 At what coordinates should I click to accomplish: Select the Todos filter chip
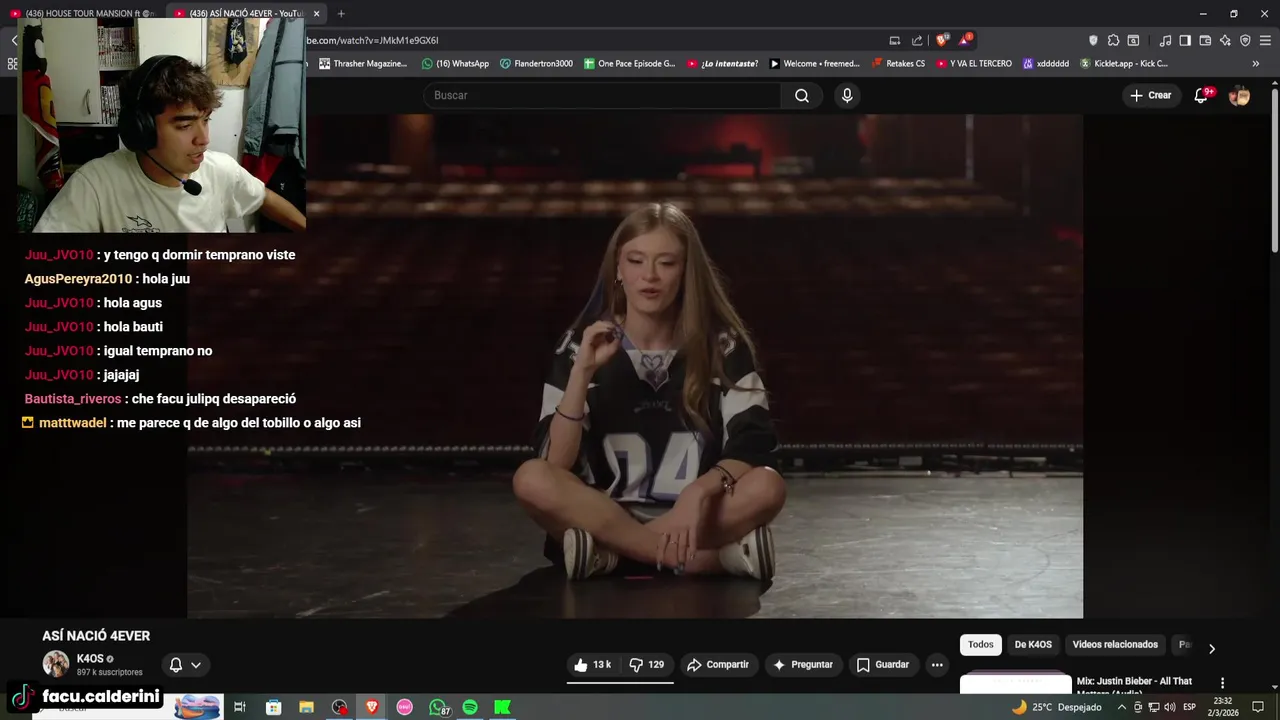click(980, 644)
